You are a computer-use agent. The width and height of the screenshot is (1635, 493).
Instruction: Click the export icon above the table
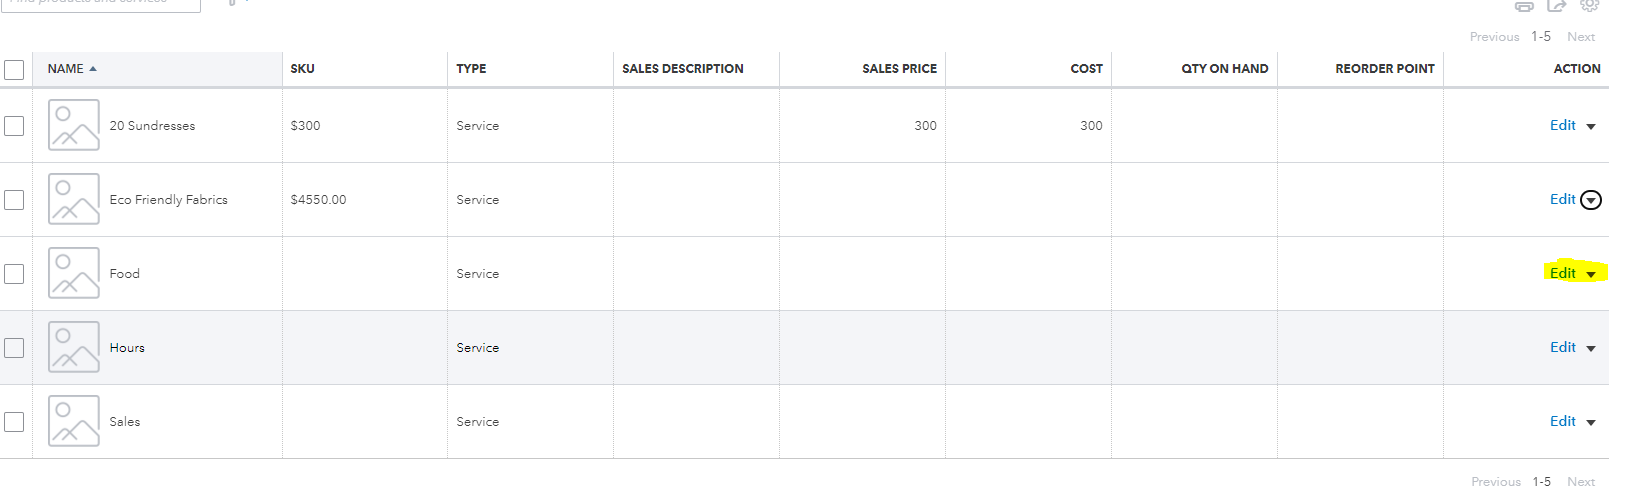[1556, 6]
